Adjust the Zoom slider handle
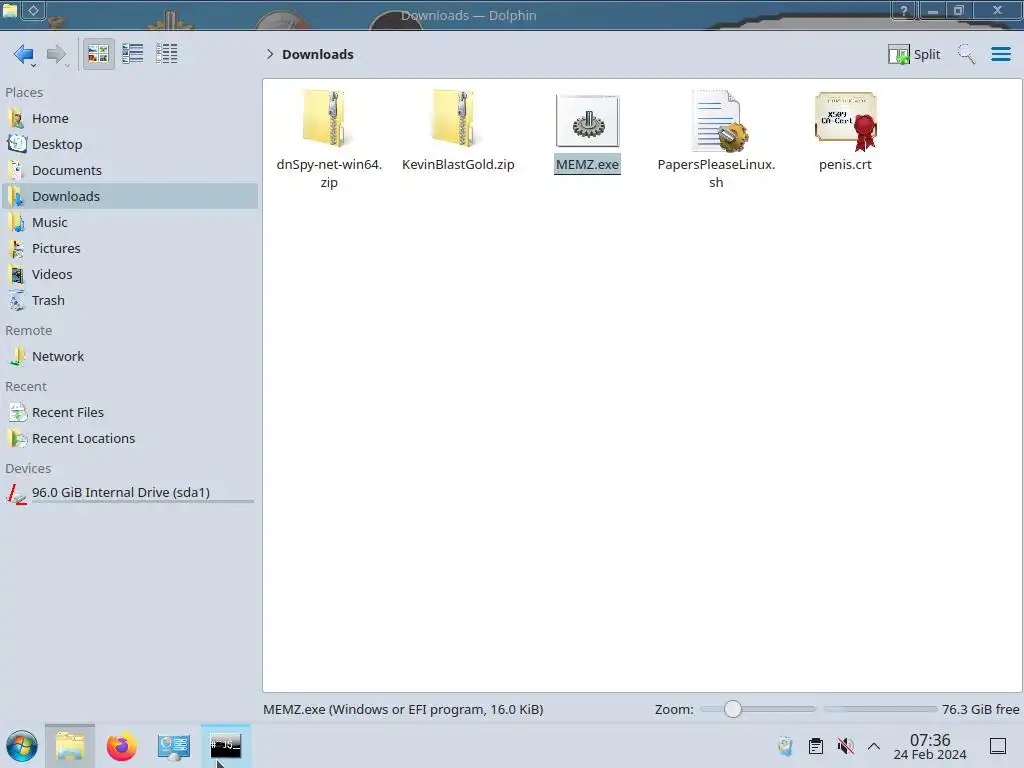This screenshot has width=1024, height=768. 733,709
